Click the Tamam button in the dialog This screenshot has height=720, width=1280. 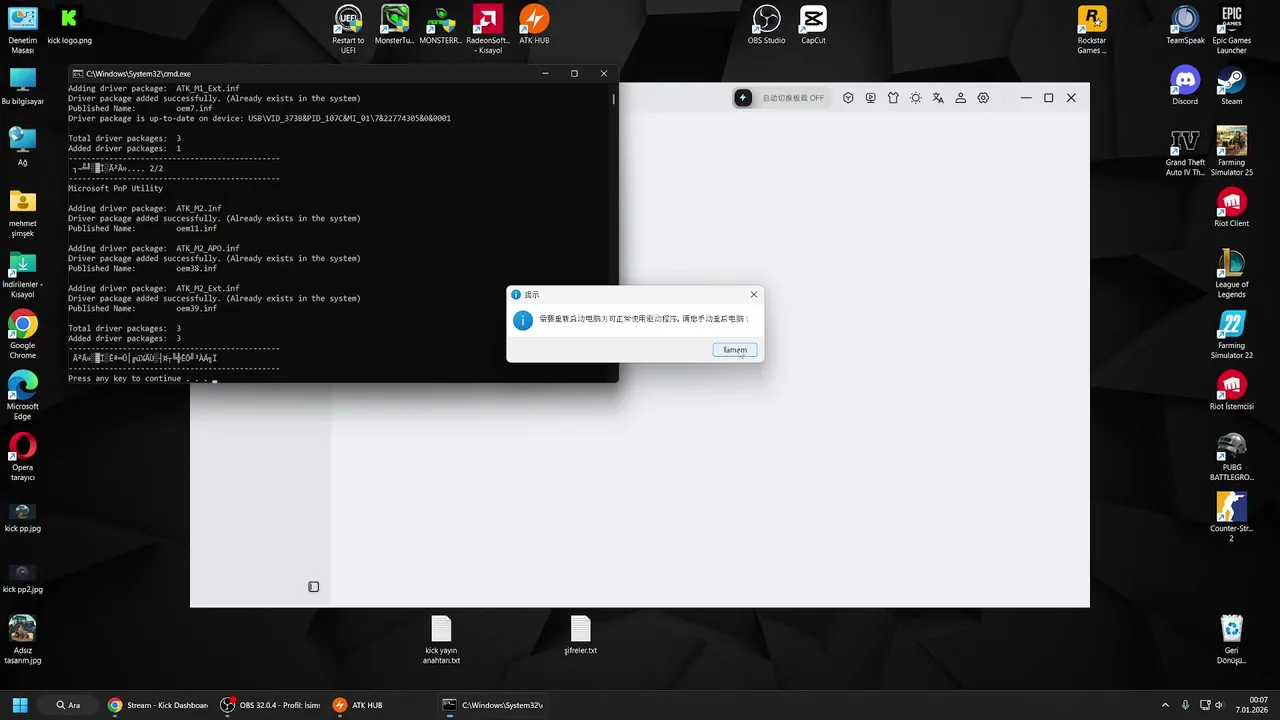pos(735,350)
